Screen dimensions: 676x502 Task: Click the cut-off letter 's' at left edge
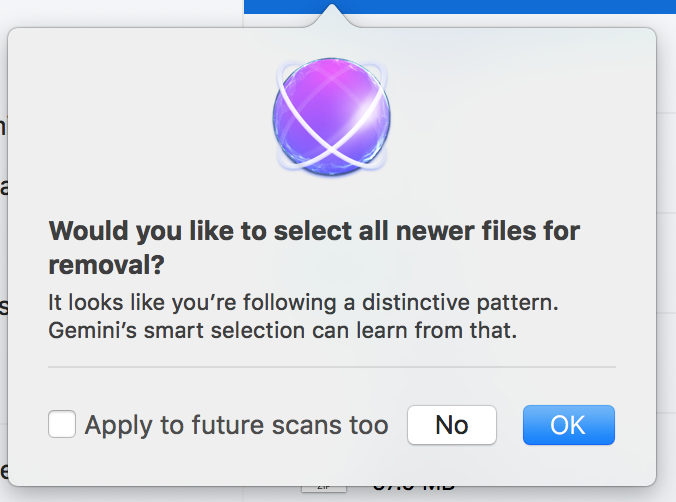3,307
